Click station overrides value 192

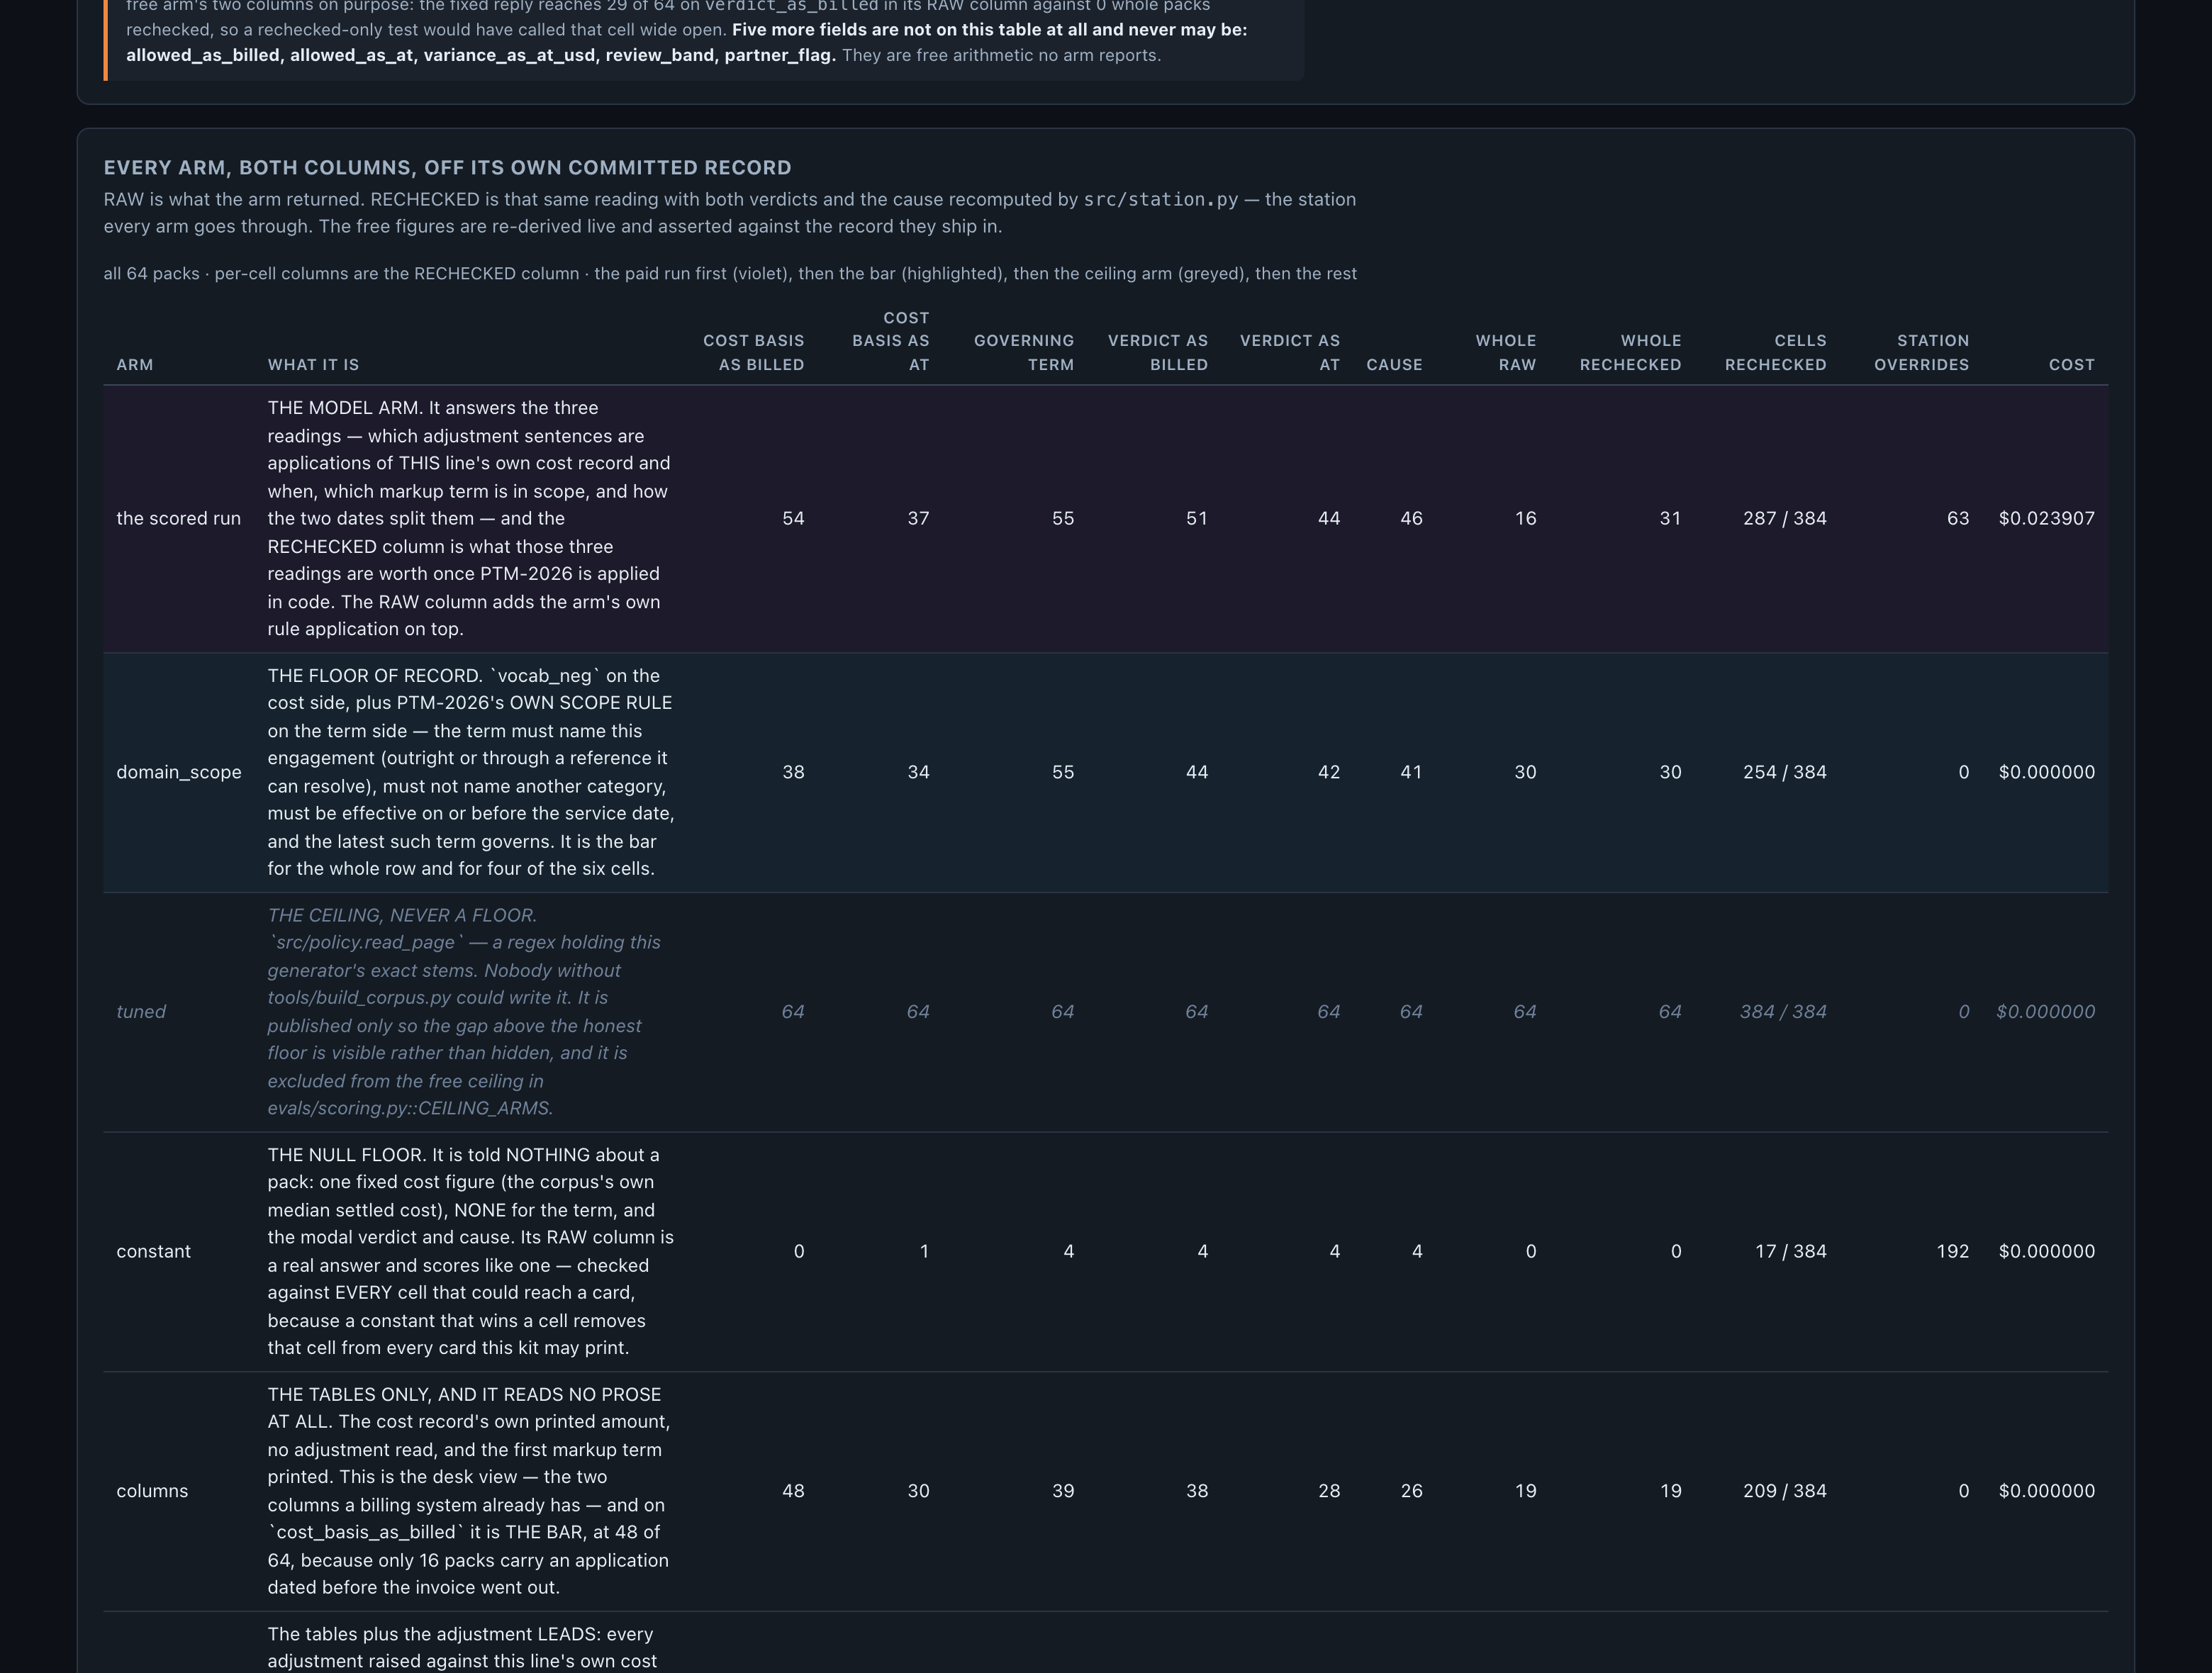[x=1952, y=1251]
